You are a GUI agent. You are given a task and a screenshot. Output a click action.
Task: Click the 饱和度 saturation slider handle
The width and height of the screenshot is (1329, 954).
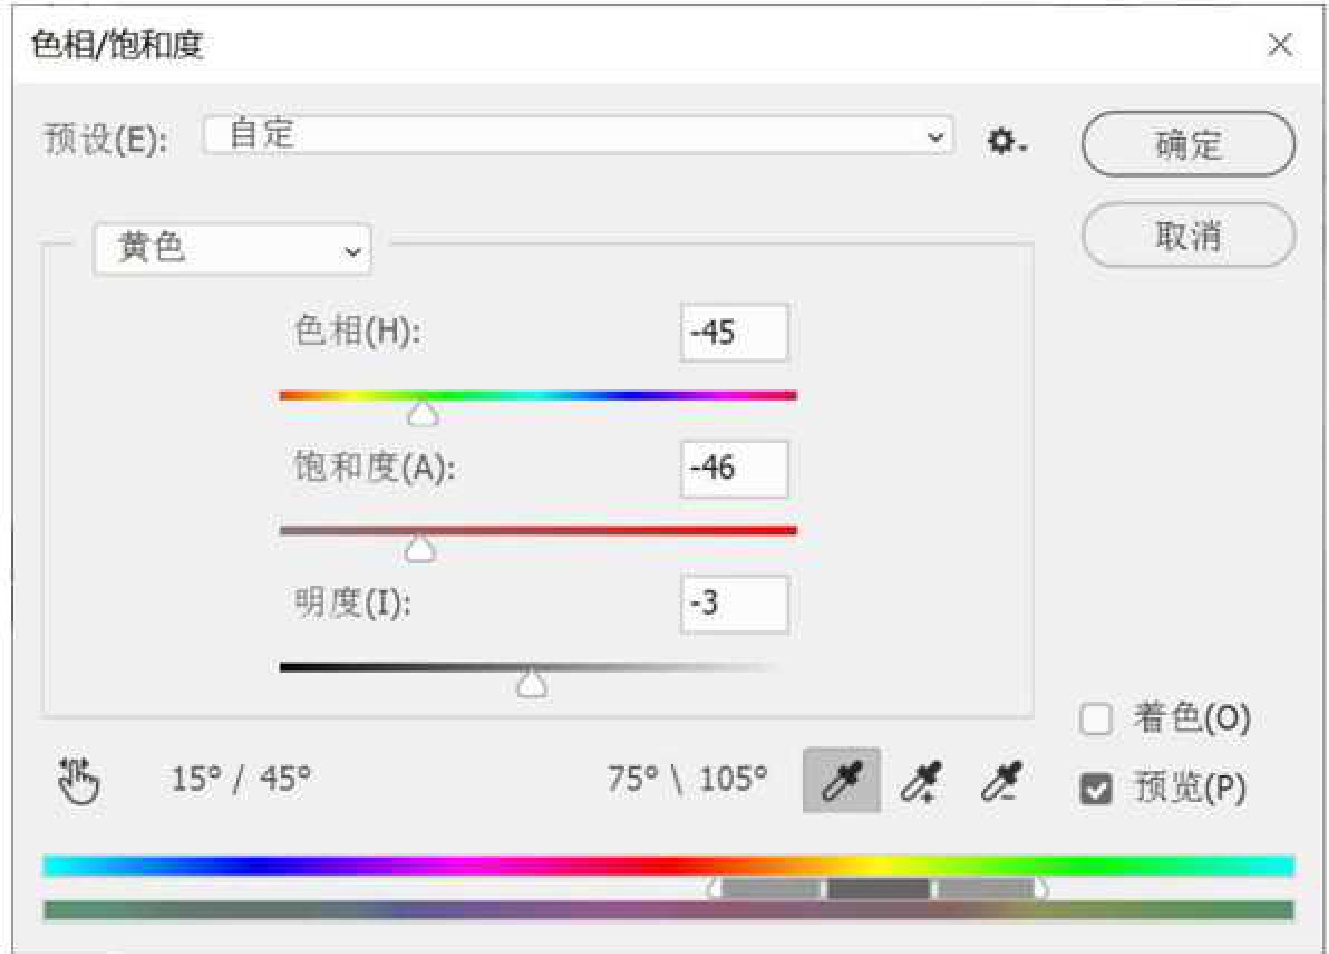[420, 548]
